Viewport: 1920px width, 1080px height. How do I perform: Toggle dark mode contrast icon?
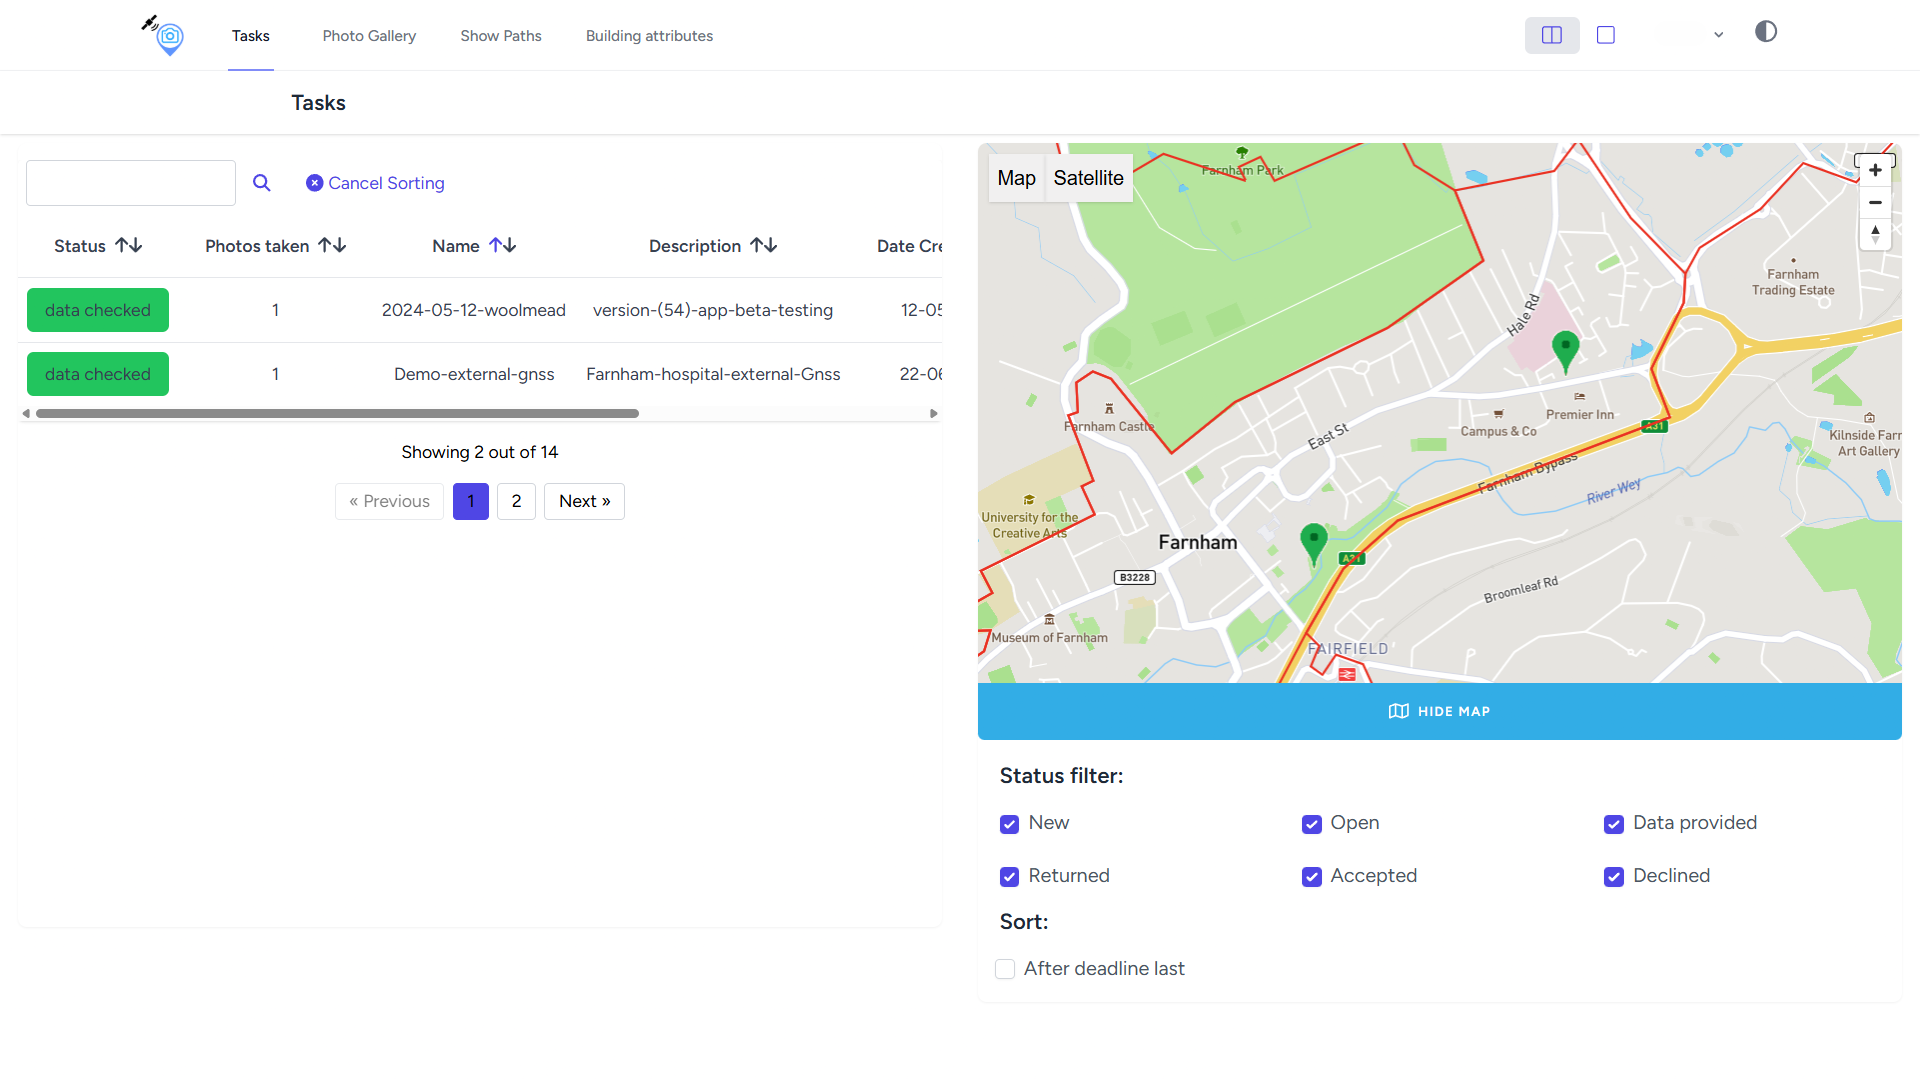pyautogui.click(x=1765, y=32)
